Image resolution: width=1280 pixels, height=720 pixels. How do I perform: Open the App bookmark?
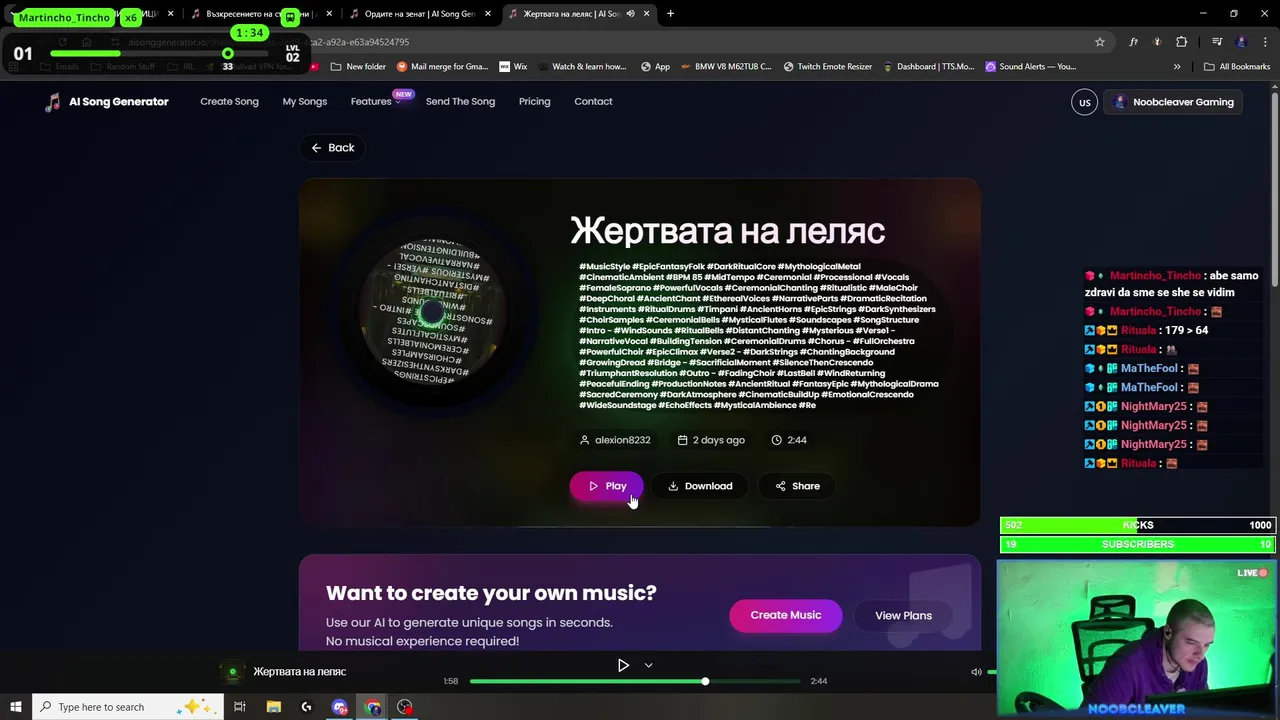pyautogui.click(x=656, y=67)
